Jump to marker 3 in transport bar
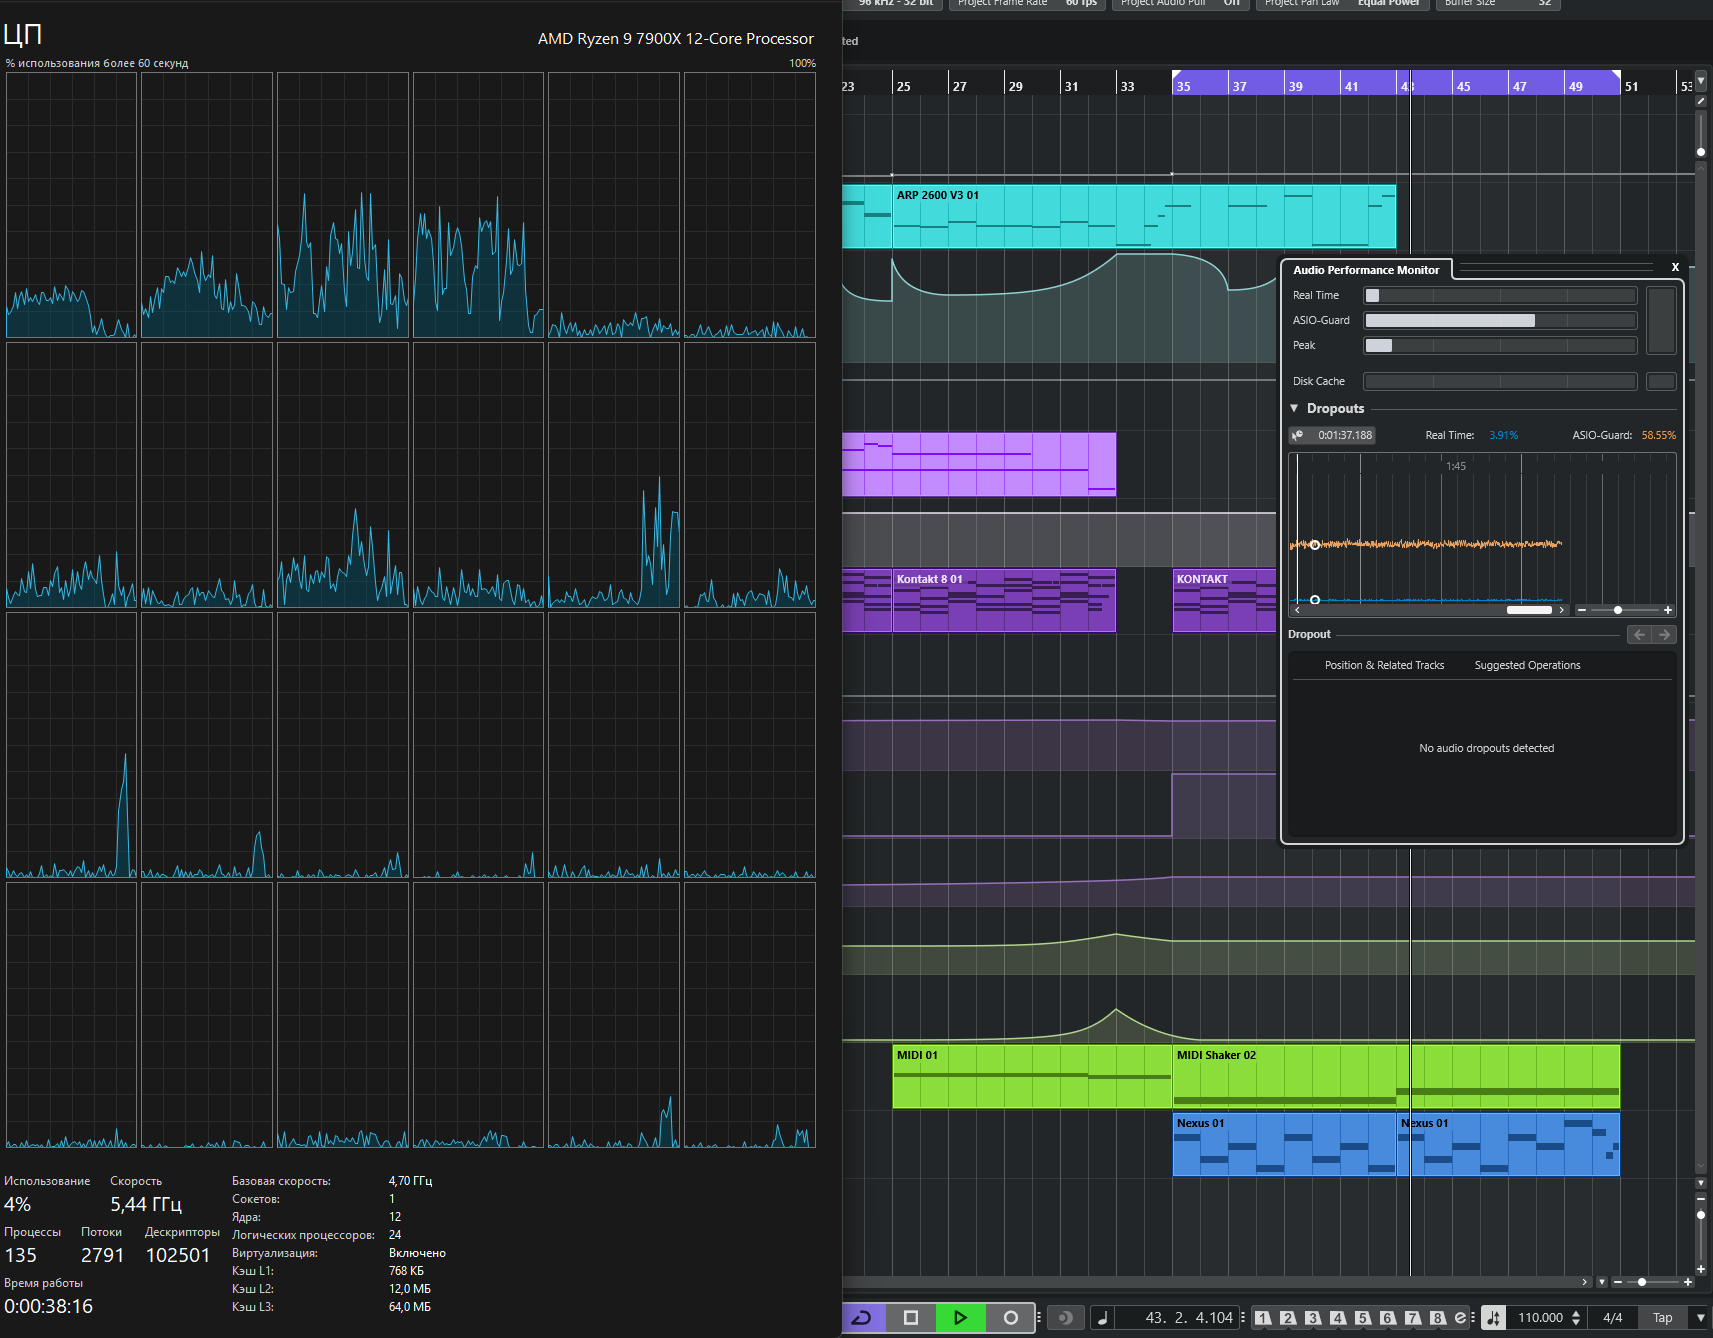 click(1313, 1318)
